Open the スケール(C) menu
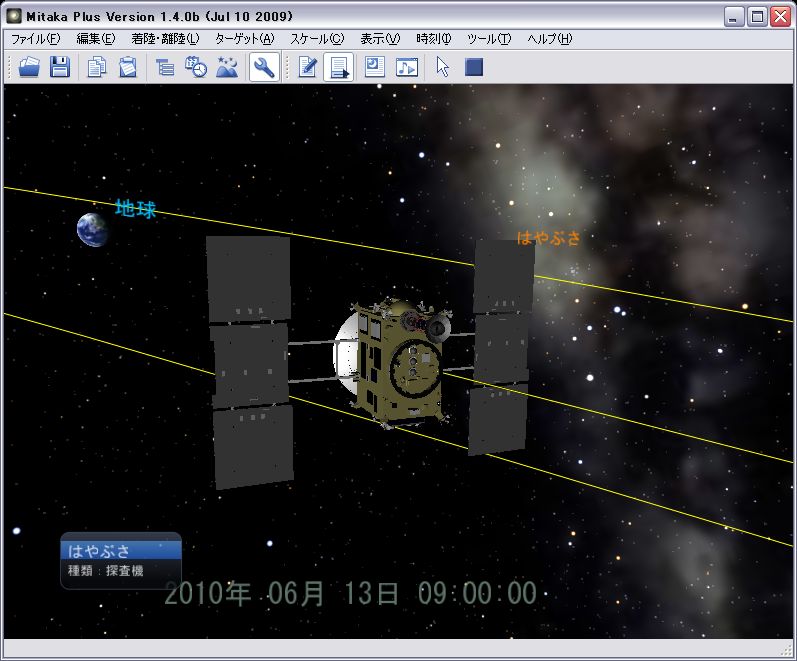Screen dimensions: 797x661 point(317,39)
